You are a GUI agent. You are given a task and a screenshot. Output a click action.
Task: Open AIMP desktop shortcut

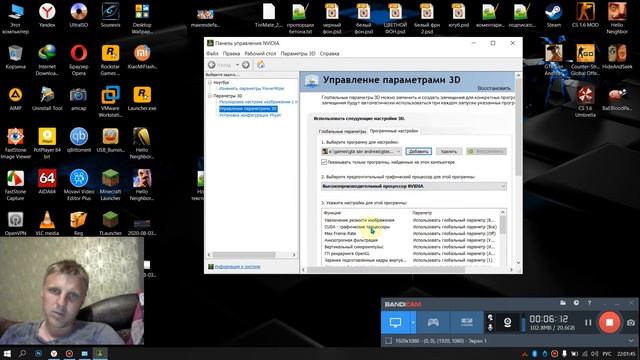[x=16, y=99]
